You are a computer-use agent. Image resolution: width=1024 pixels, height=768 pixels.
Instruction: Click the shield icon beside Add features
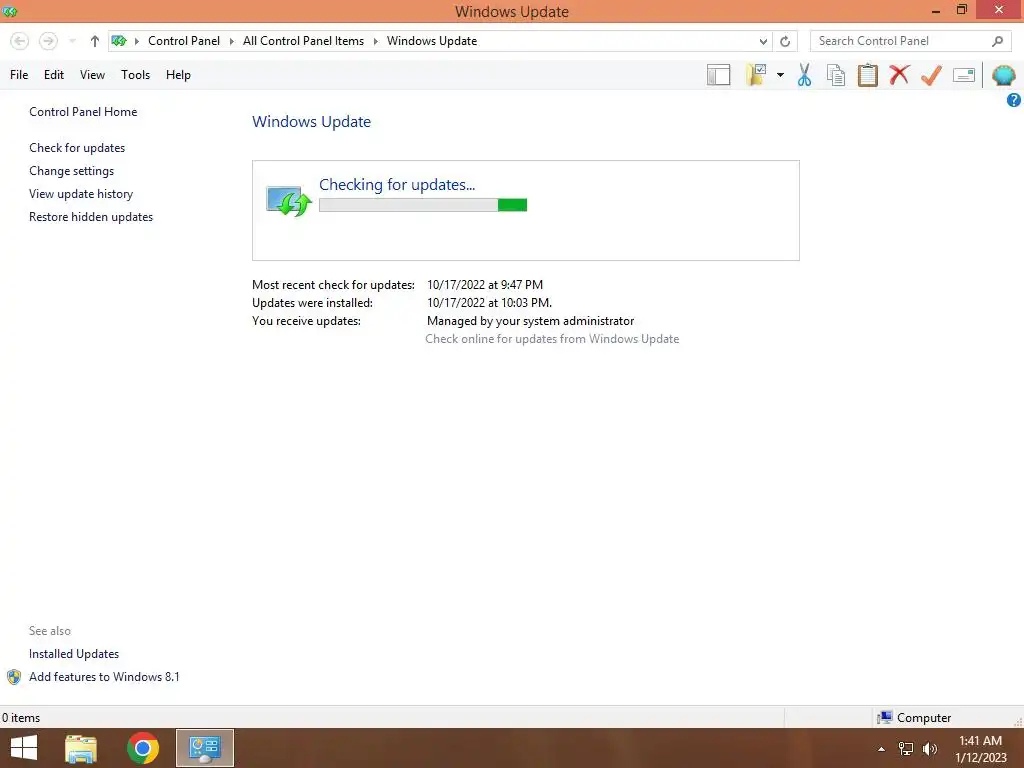click(14, 677)
